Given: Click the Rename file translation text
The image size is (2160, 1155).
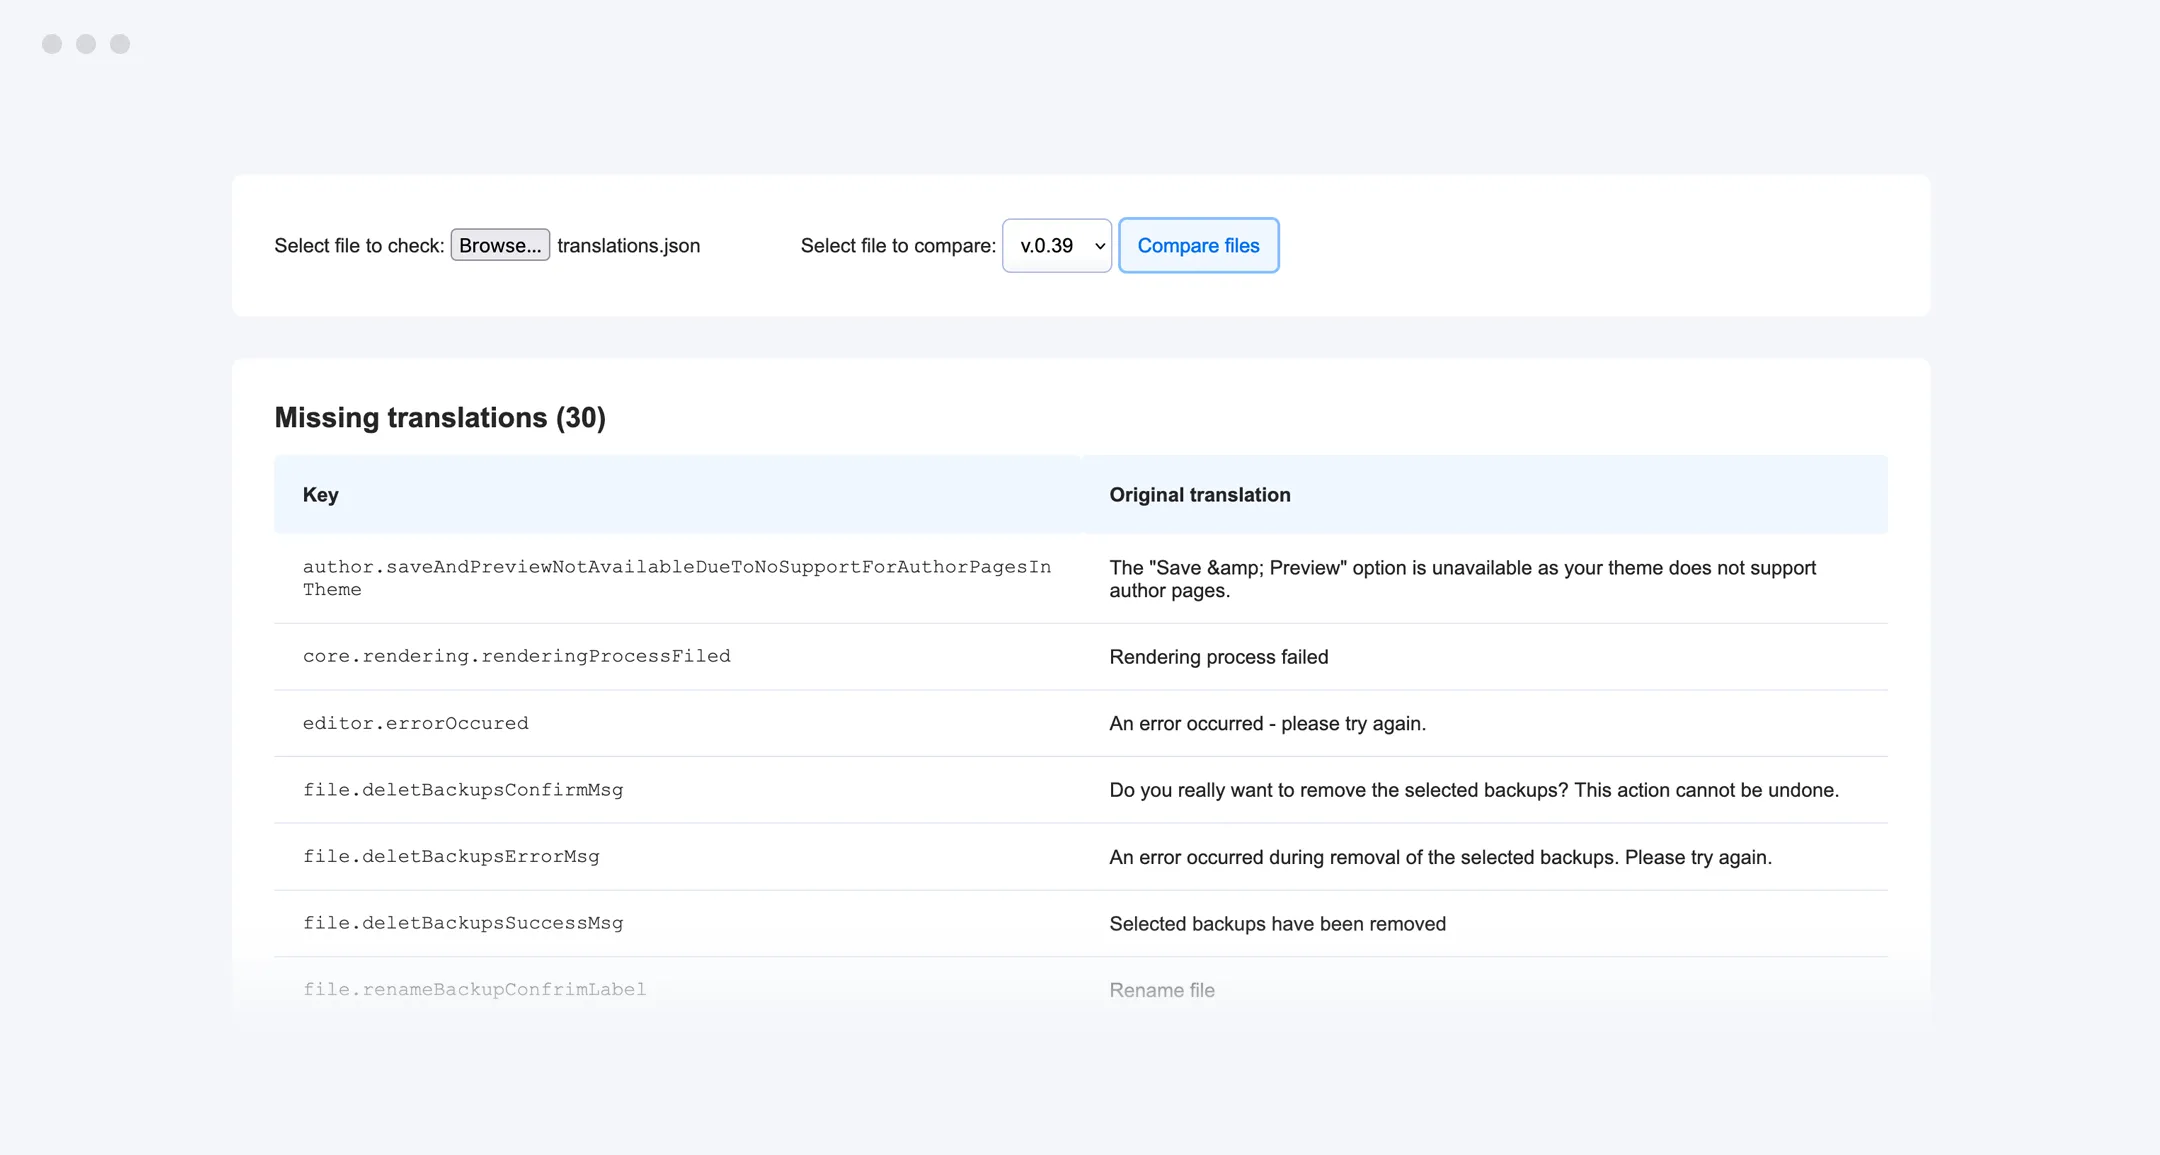Looking at the screenshot, I should (x=1161, y=989).
